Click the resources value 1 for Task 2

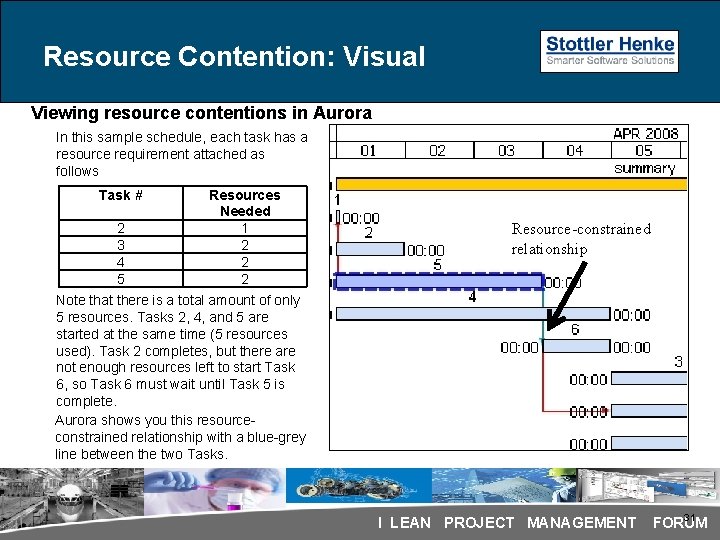coord(245,228)
